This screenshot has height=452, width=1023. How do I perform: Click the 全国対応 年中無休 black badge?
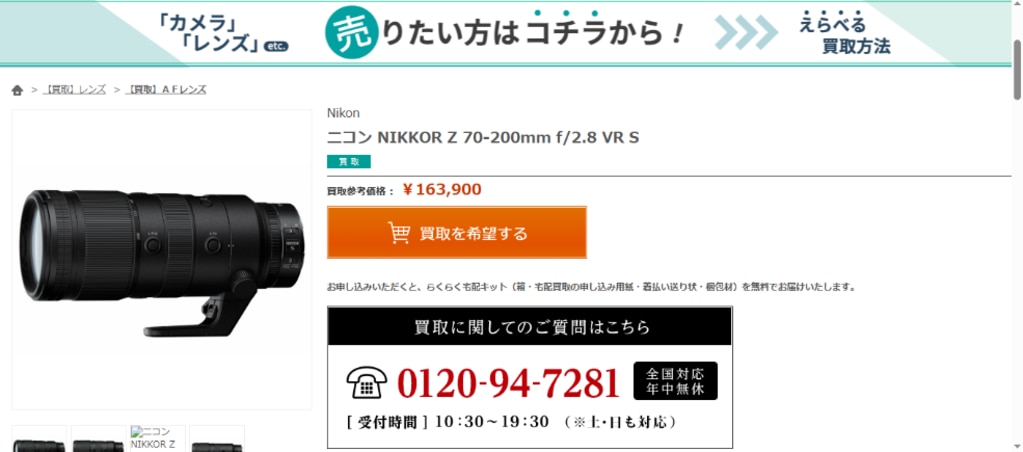(x=675, y=381)
